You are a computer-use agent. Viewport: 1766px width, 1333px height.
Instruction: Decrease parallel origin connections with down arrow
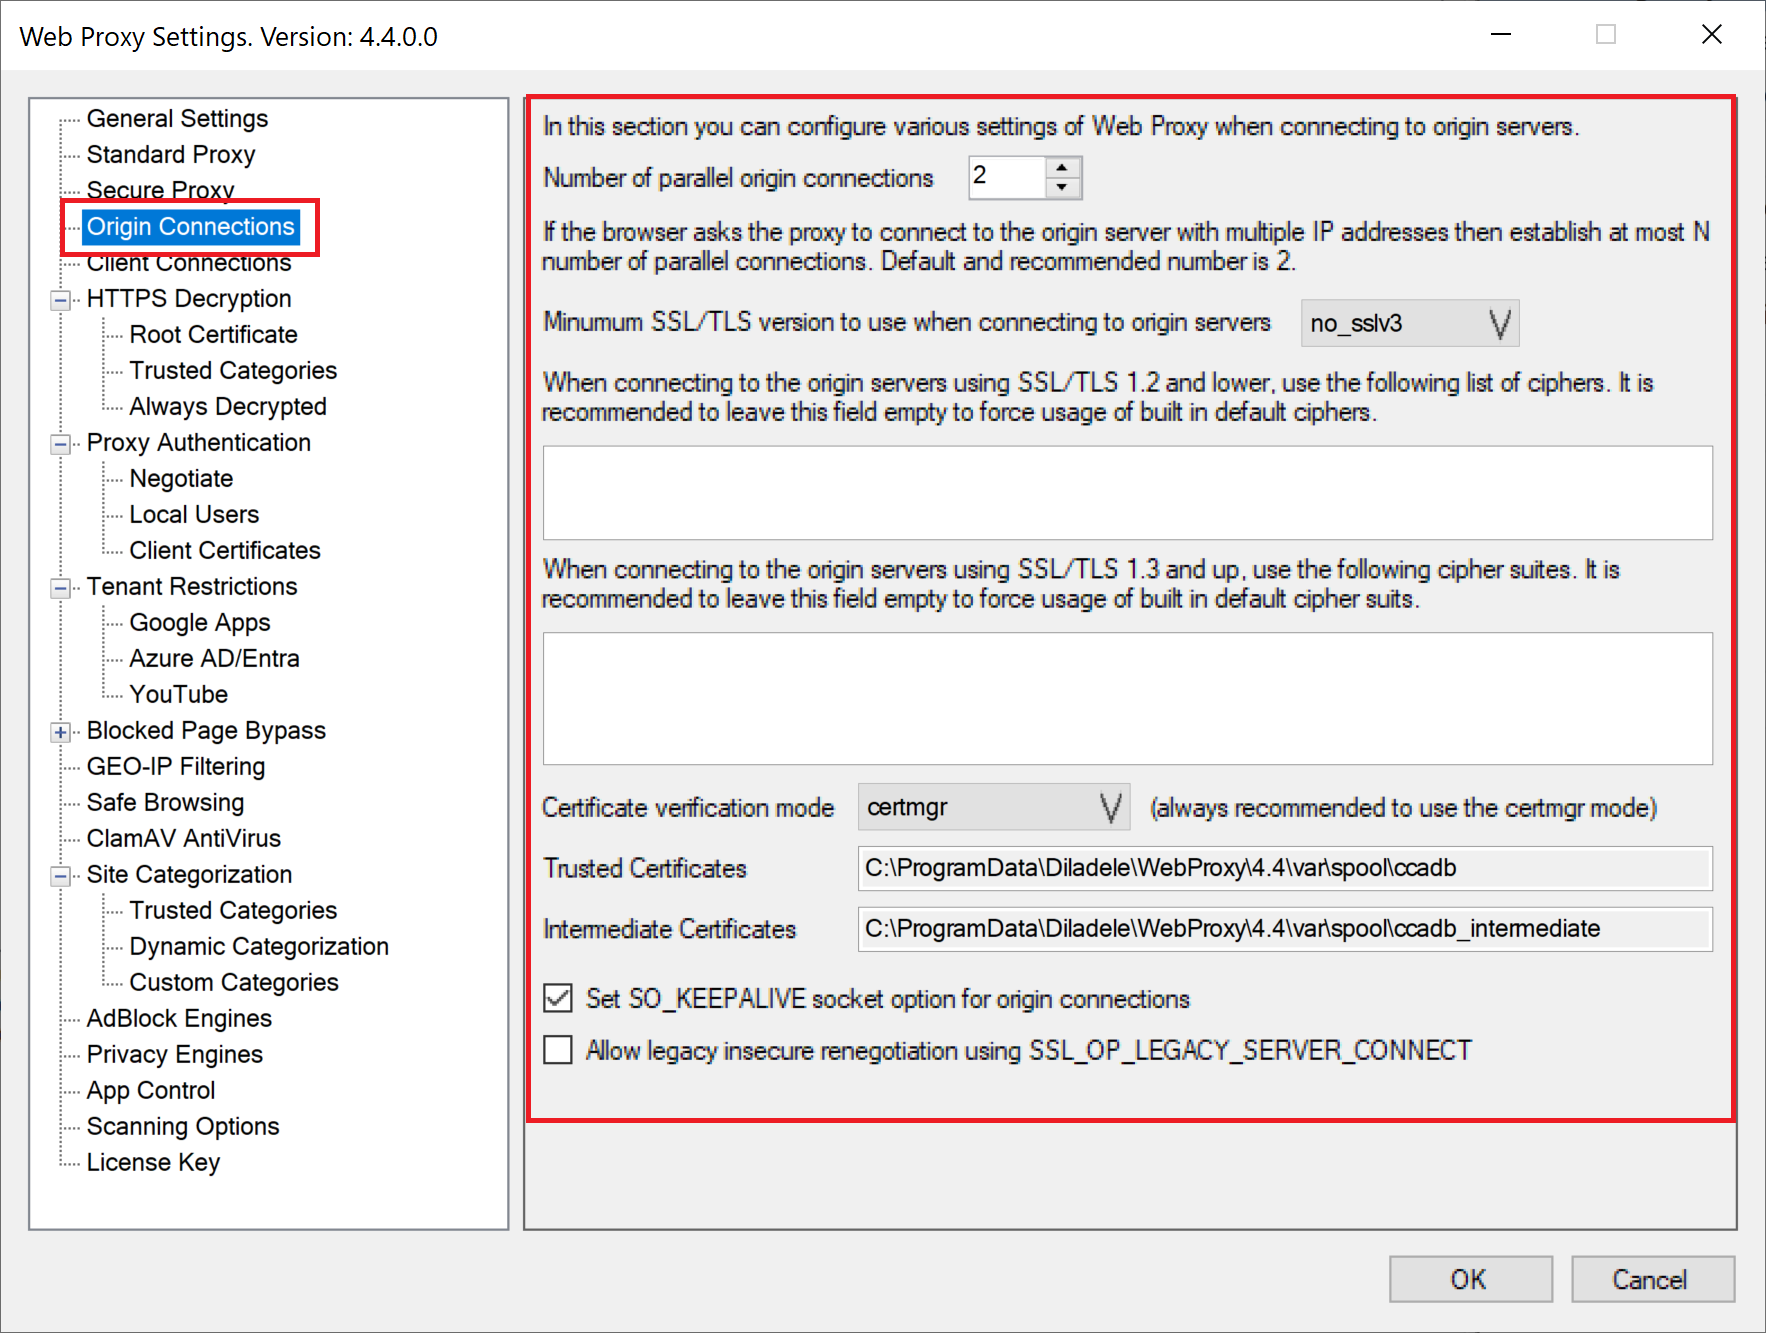tap(1062, 188)
